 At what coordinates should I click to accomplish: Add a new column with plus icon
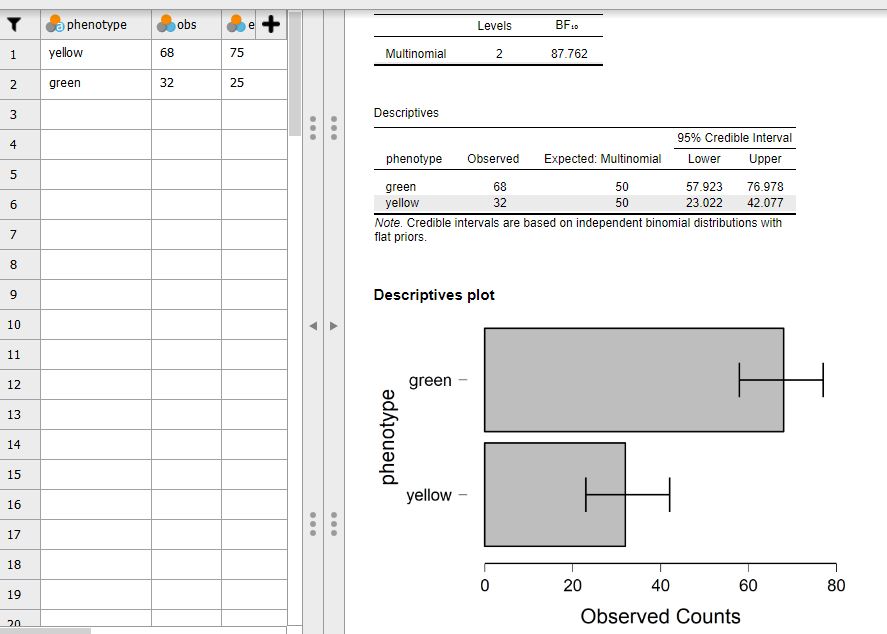pos(271,24)
